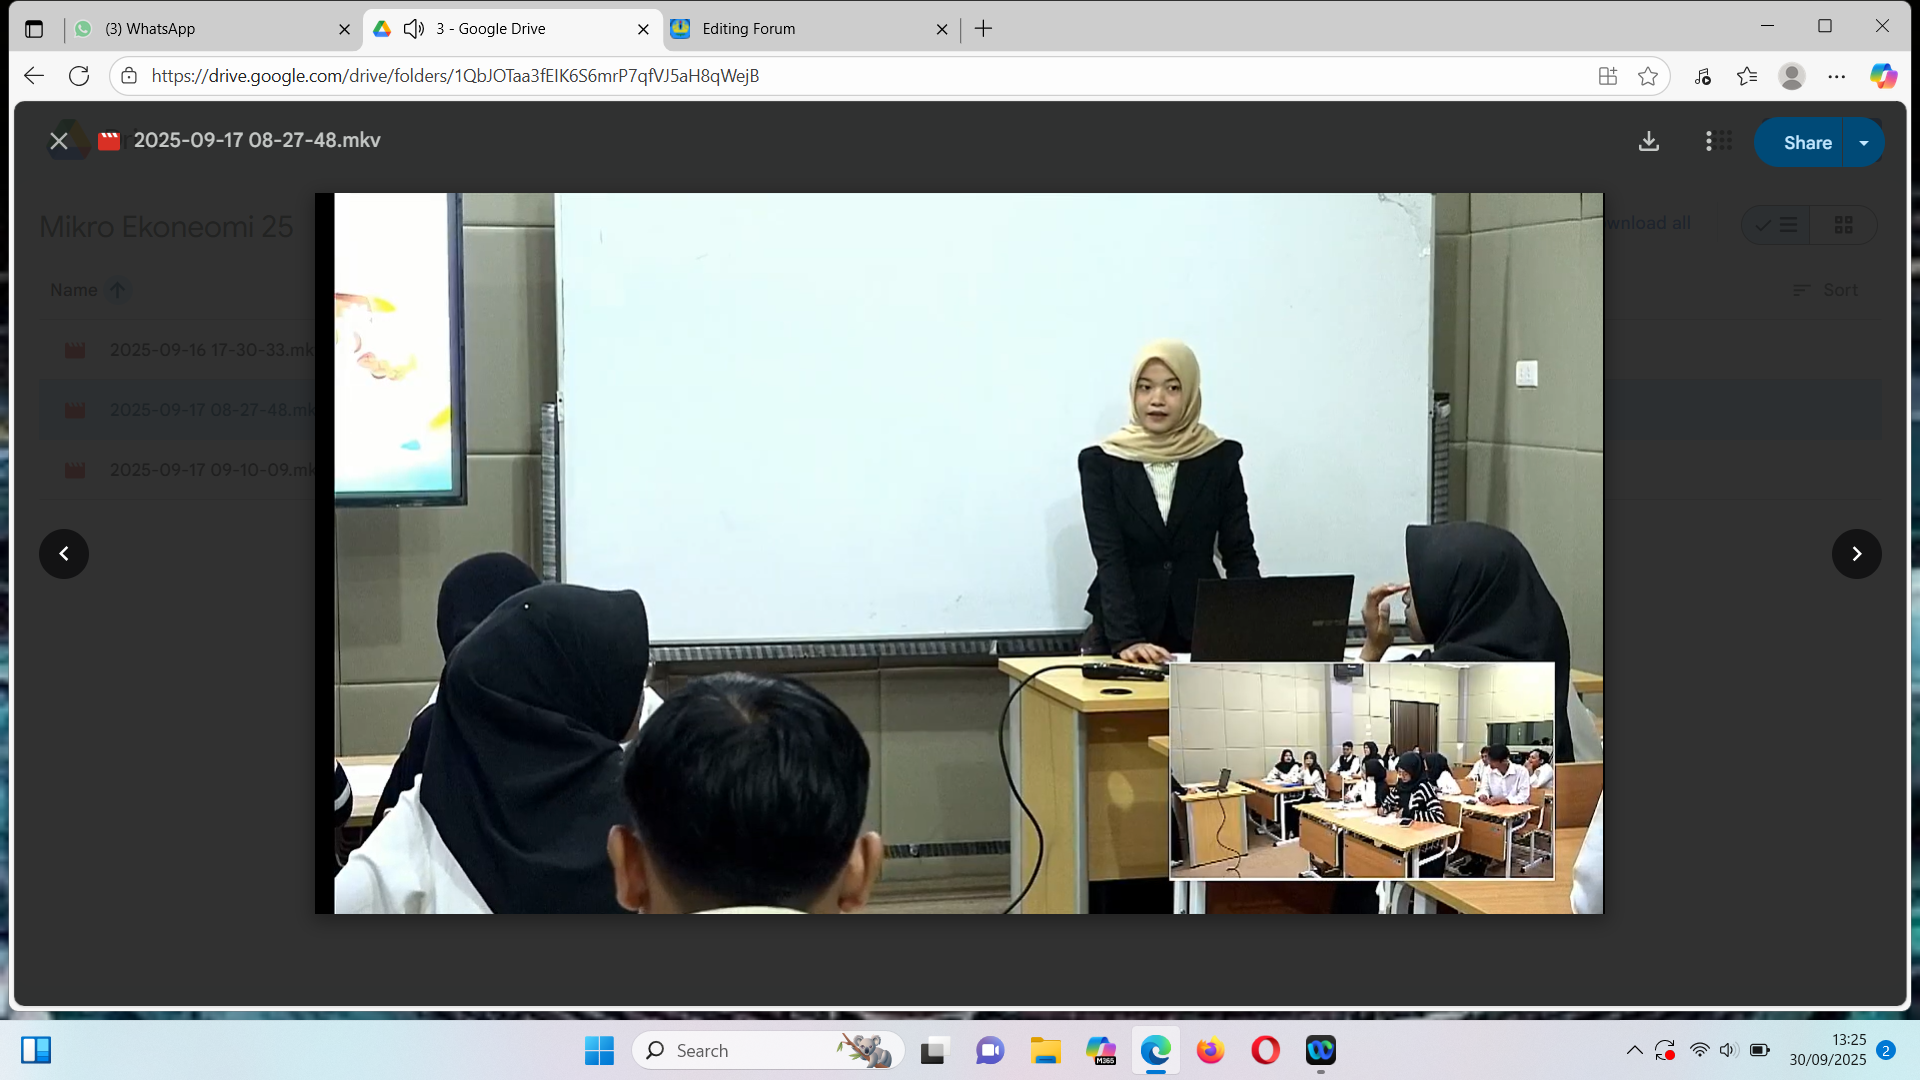The width and height of the screenshot is (1920, 1080).
Task: Open the browser Settings and more ellipsis menu
Action: pos(1836,76)
